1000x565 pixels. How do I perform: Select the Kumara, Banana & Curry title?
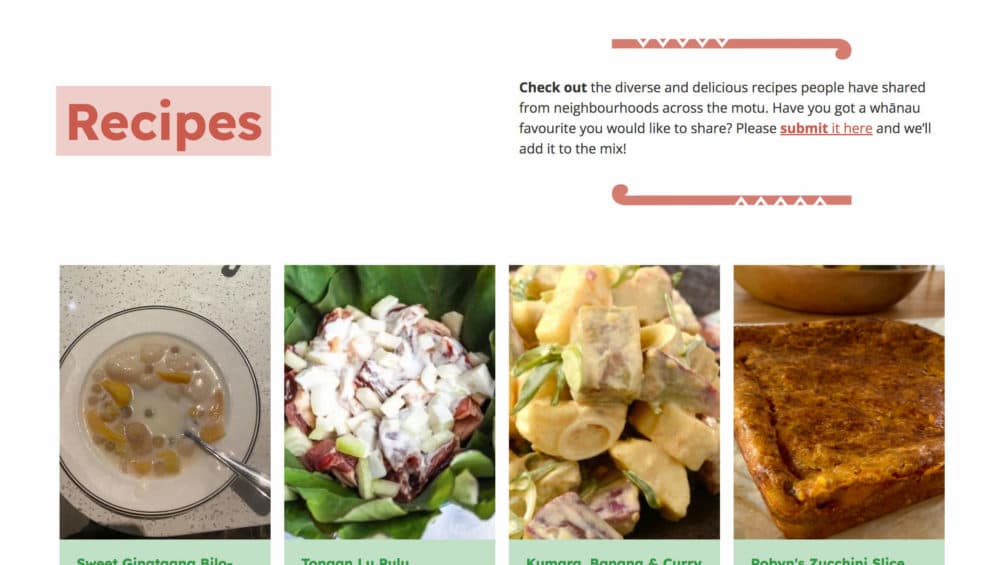pyautogui.click(x=613, y=561)
